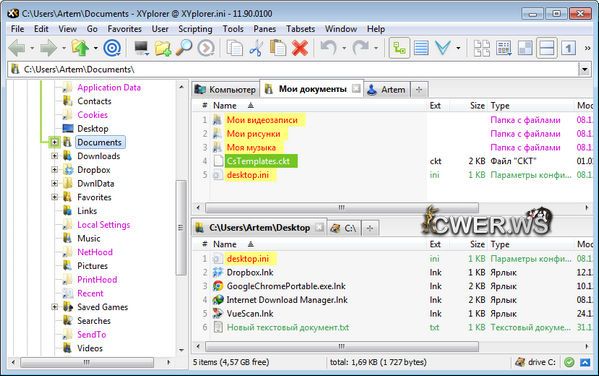
Task: Switch to the Artem tab
Action: coord(387,90)
